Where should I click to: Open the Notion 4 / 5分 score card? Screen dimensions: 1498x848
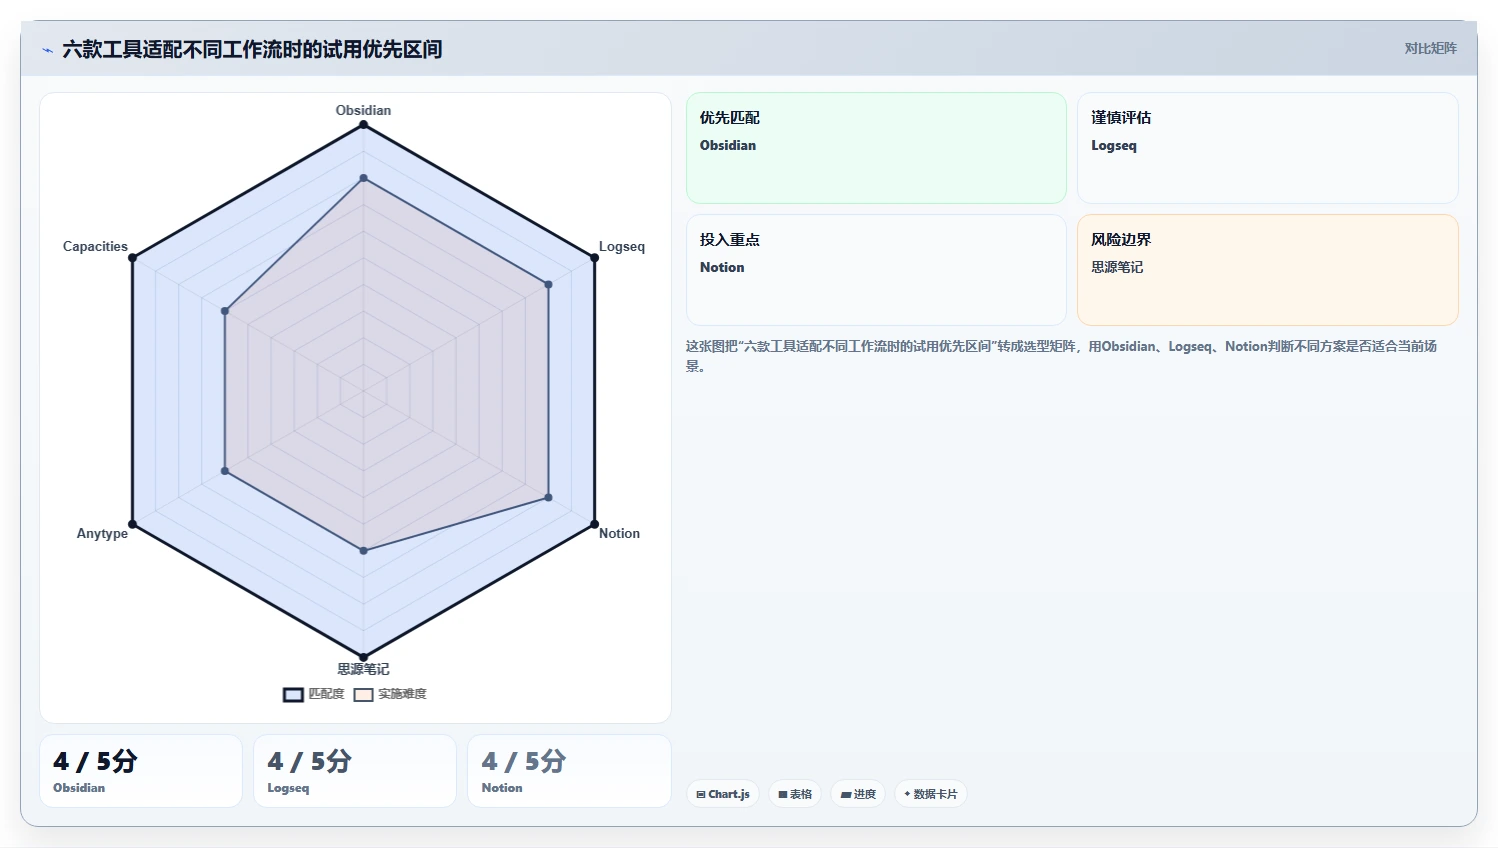[569, 771]
